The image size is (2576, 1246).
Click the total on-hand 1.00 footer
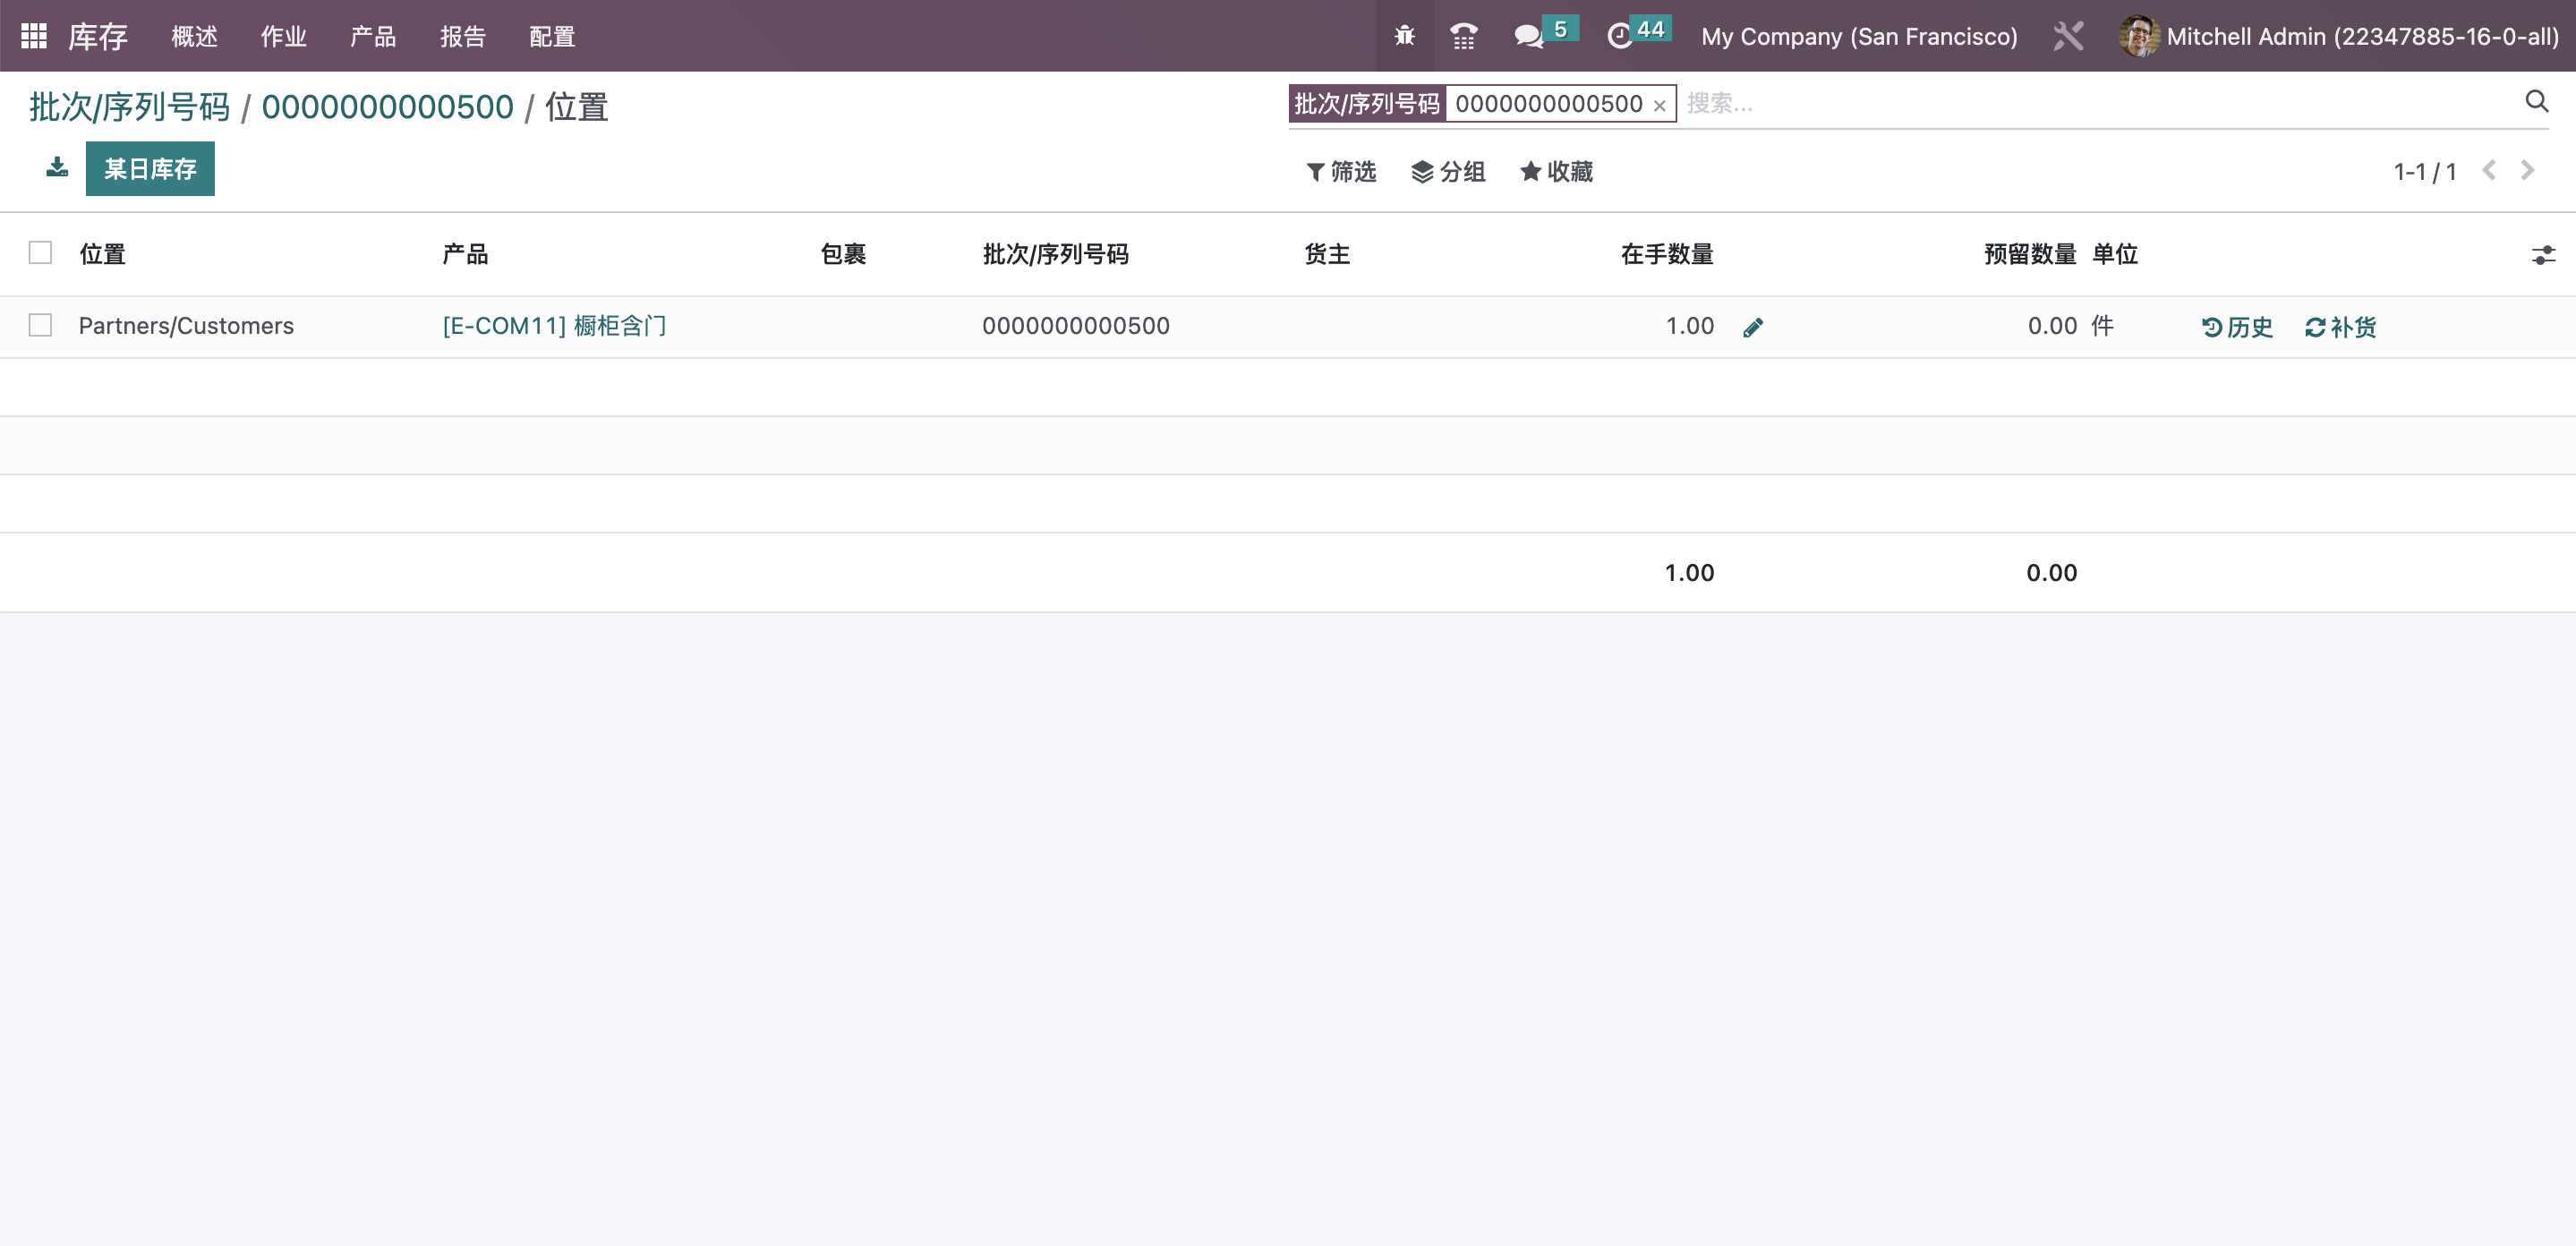tap(1689, 573)
